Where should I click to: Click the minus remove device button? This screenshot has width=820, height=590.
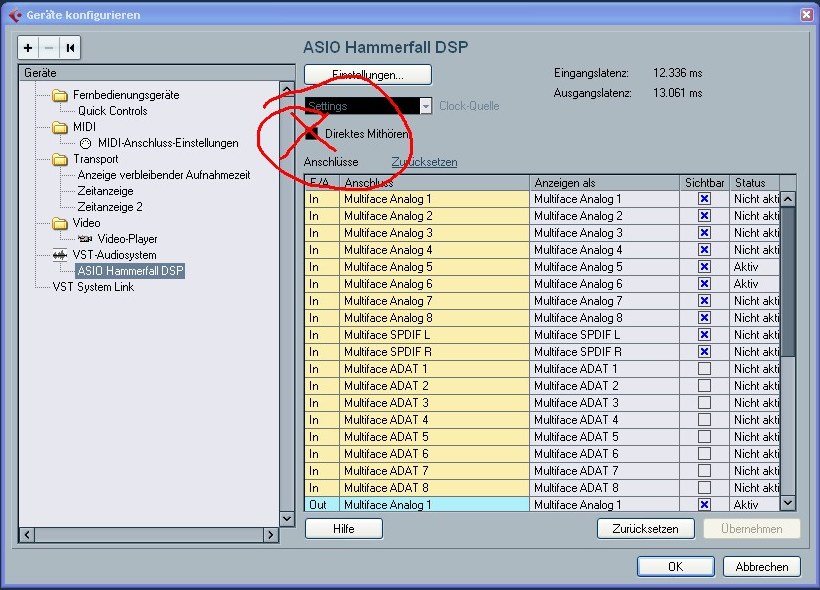[x=49, y=48]
